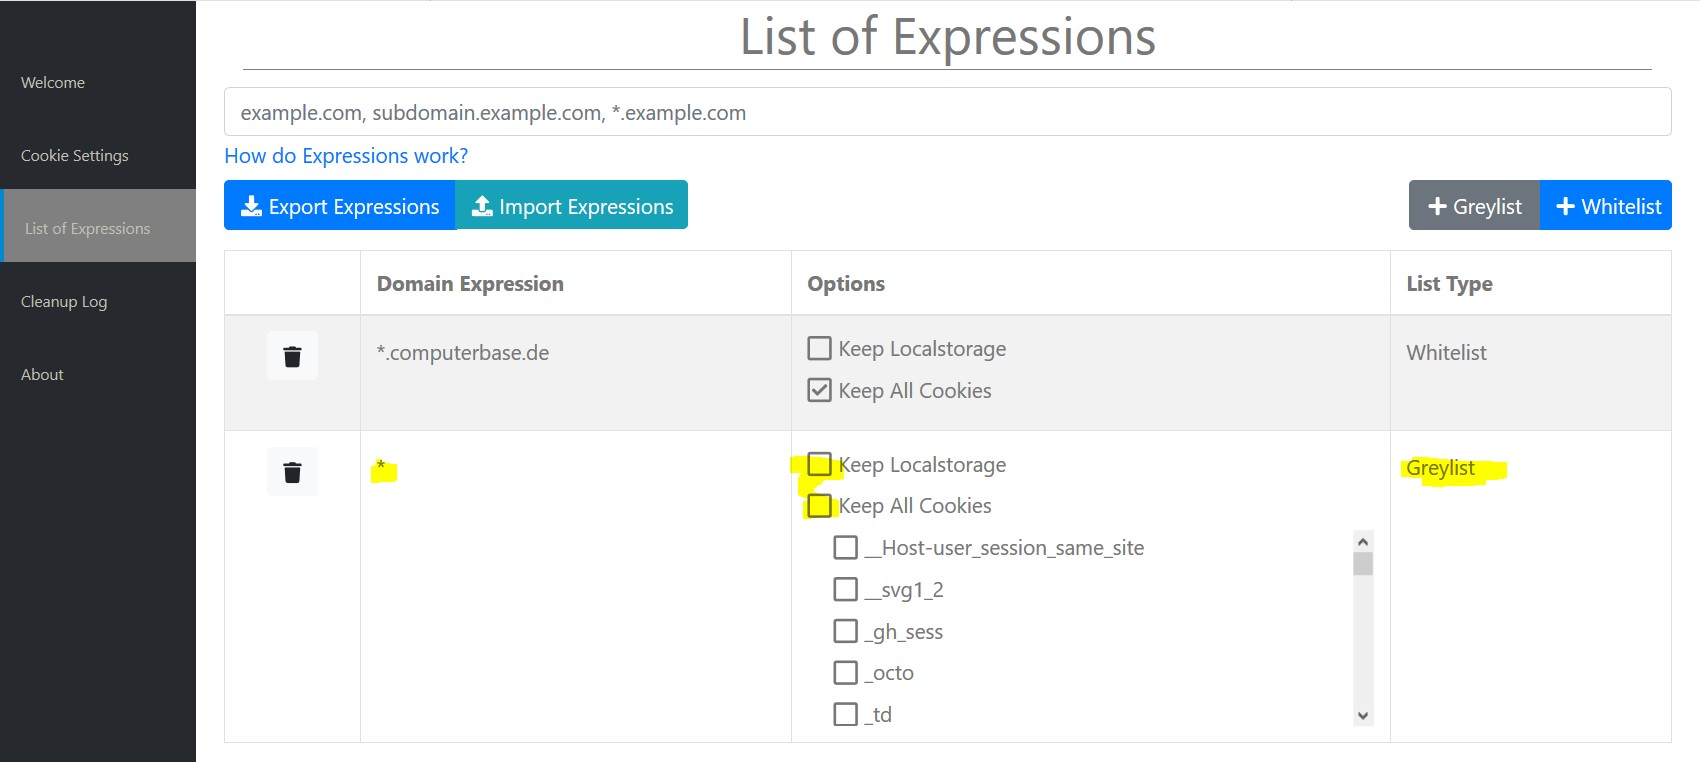Select the _gh_sess cookie checkbox
The width and height of the screenshot is (1700, 762).
click(846, 631)
